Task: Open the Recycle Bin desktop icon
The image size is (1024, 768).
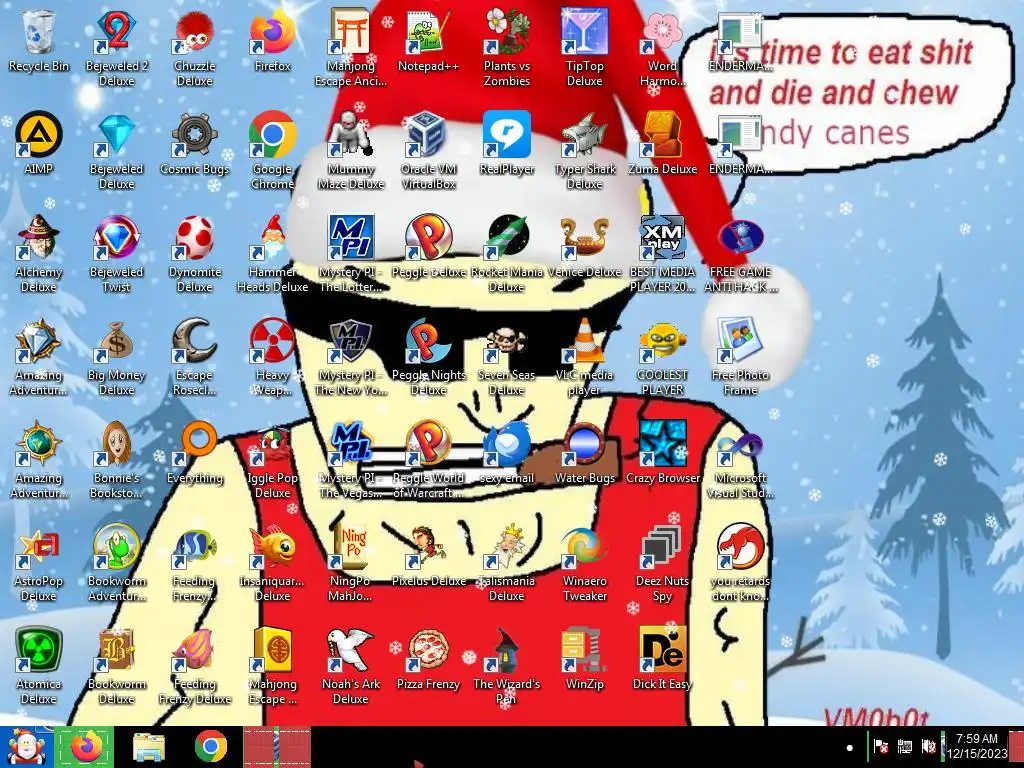Action: pyautogui.click(x=39, y=41)
